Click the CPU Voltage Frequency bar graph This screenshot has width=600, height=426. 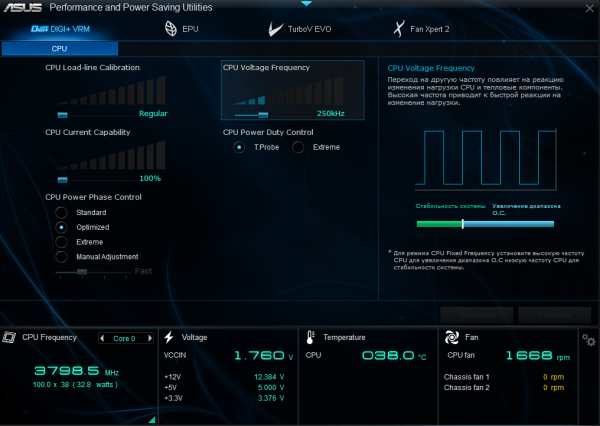point(288,90)
